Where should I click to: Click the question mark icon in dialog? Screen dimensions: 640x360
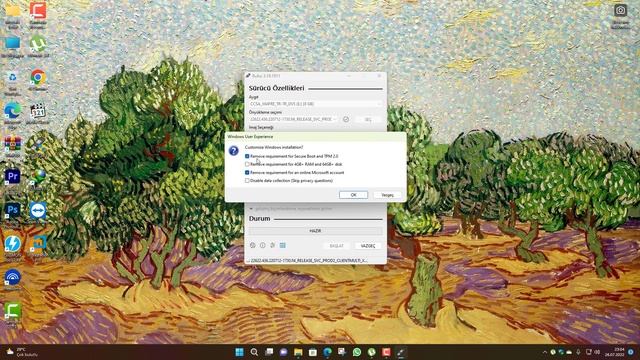233,151
